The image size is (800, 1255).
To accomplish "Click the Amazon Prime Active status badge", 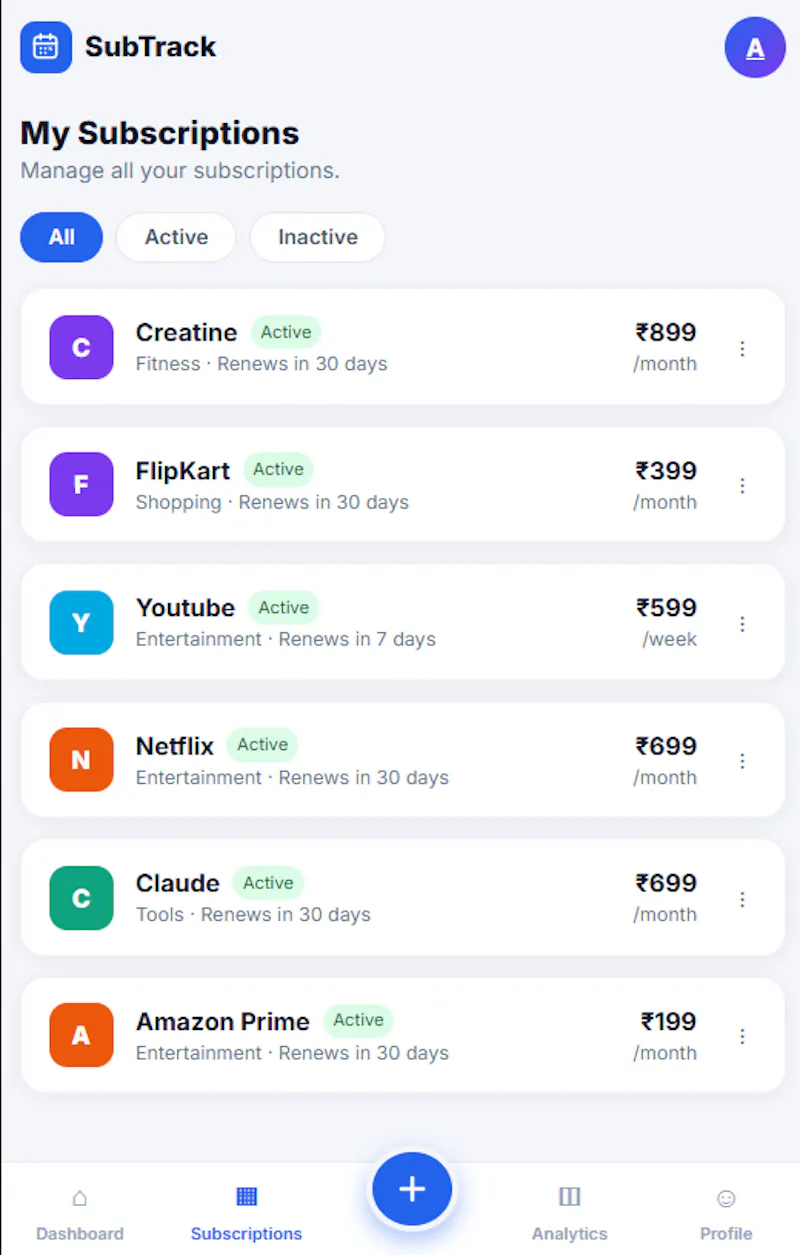I will (x=358, y=1020).
